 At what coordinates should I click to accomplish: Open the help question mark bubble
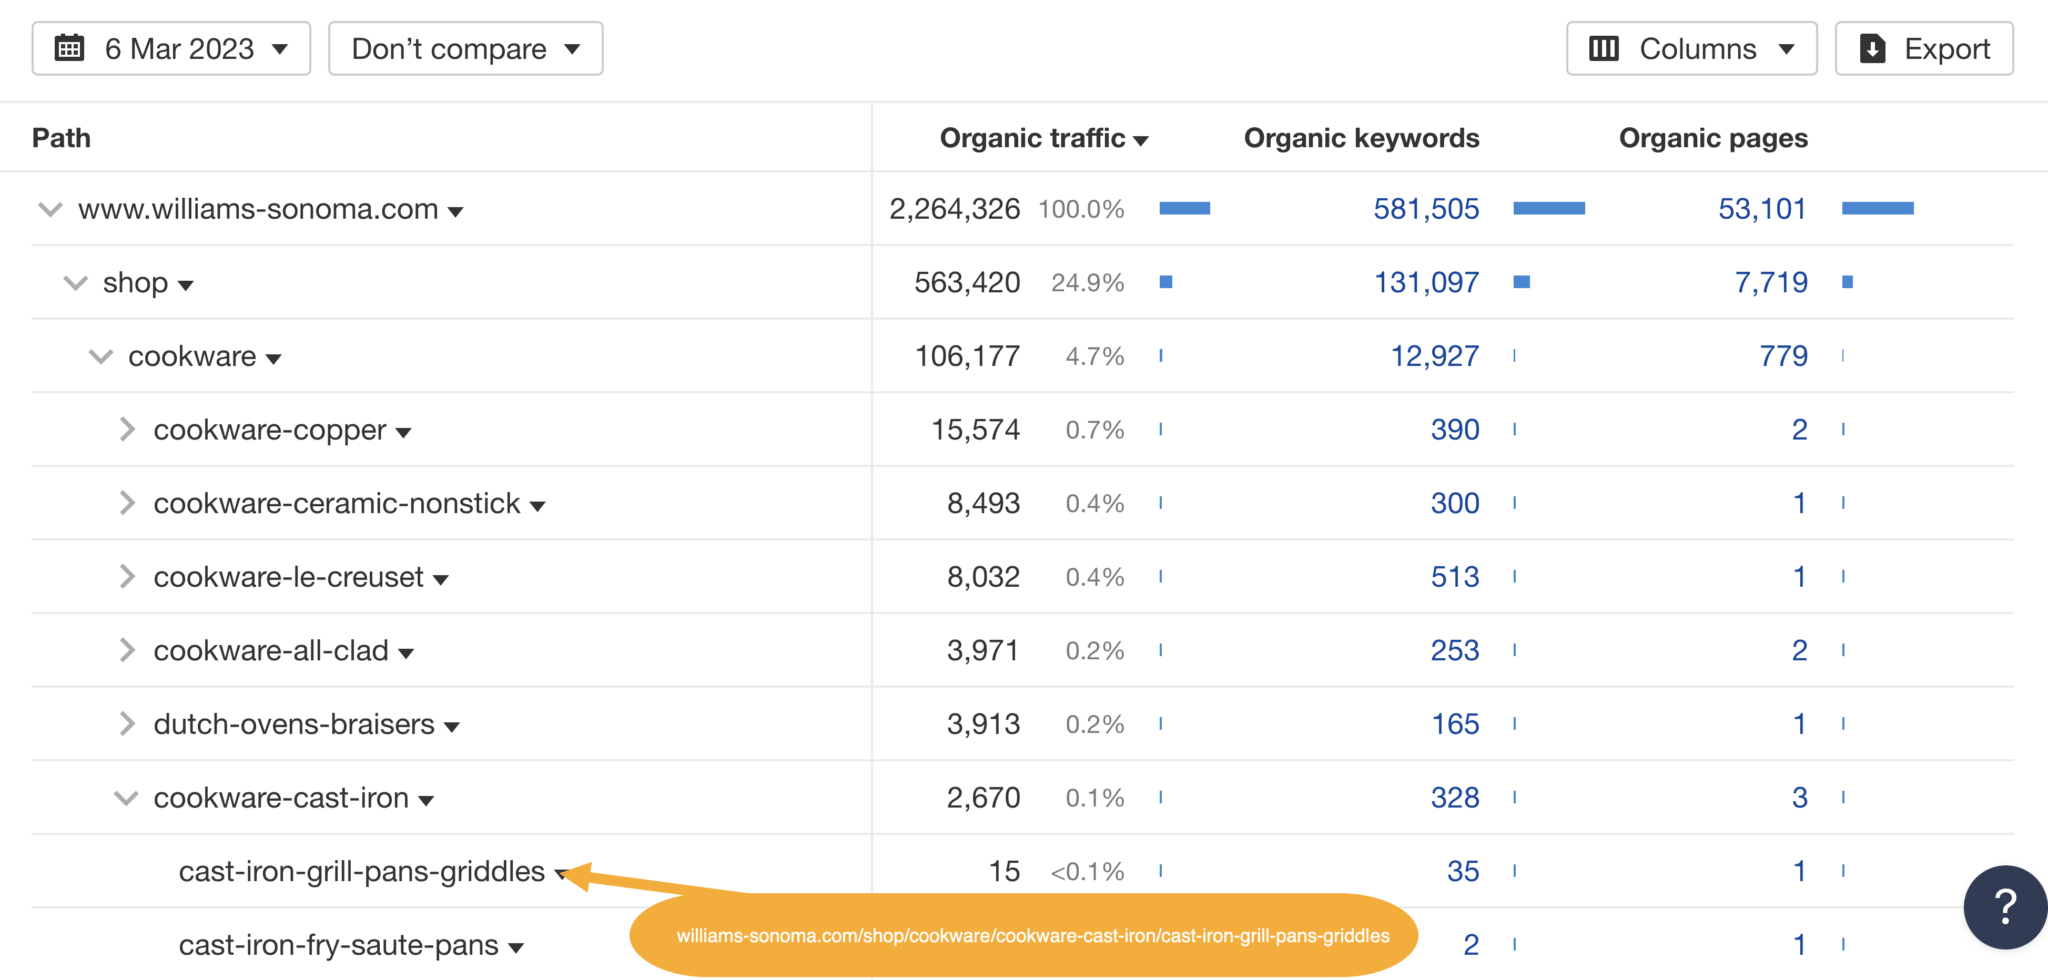(2004, 907)
